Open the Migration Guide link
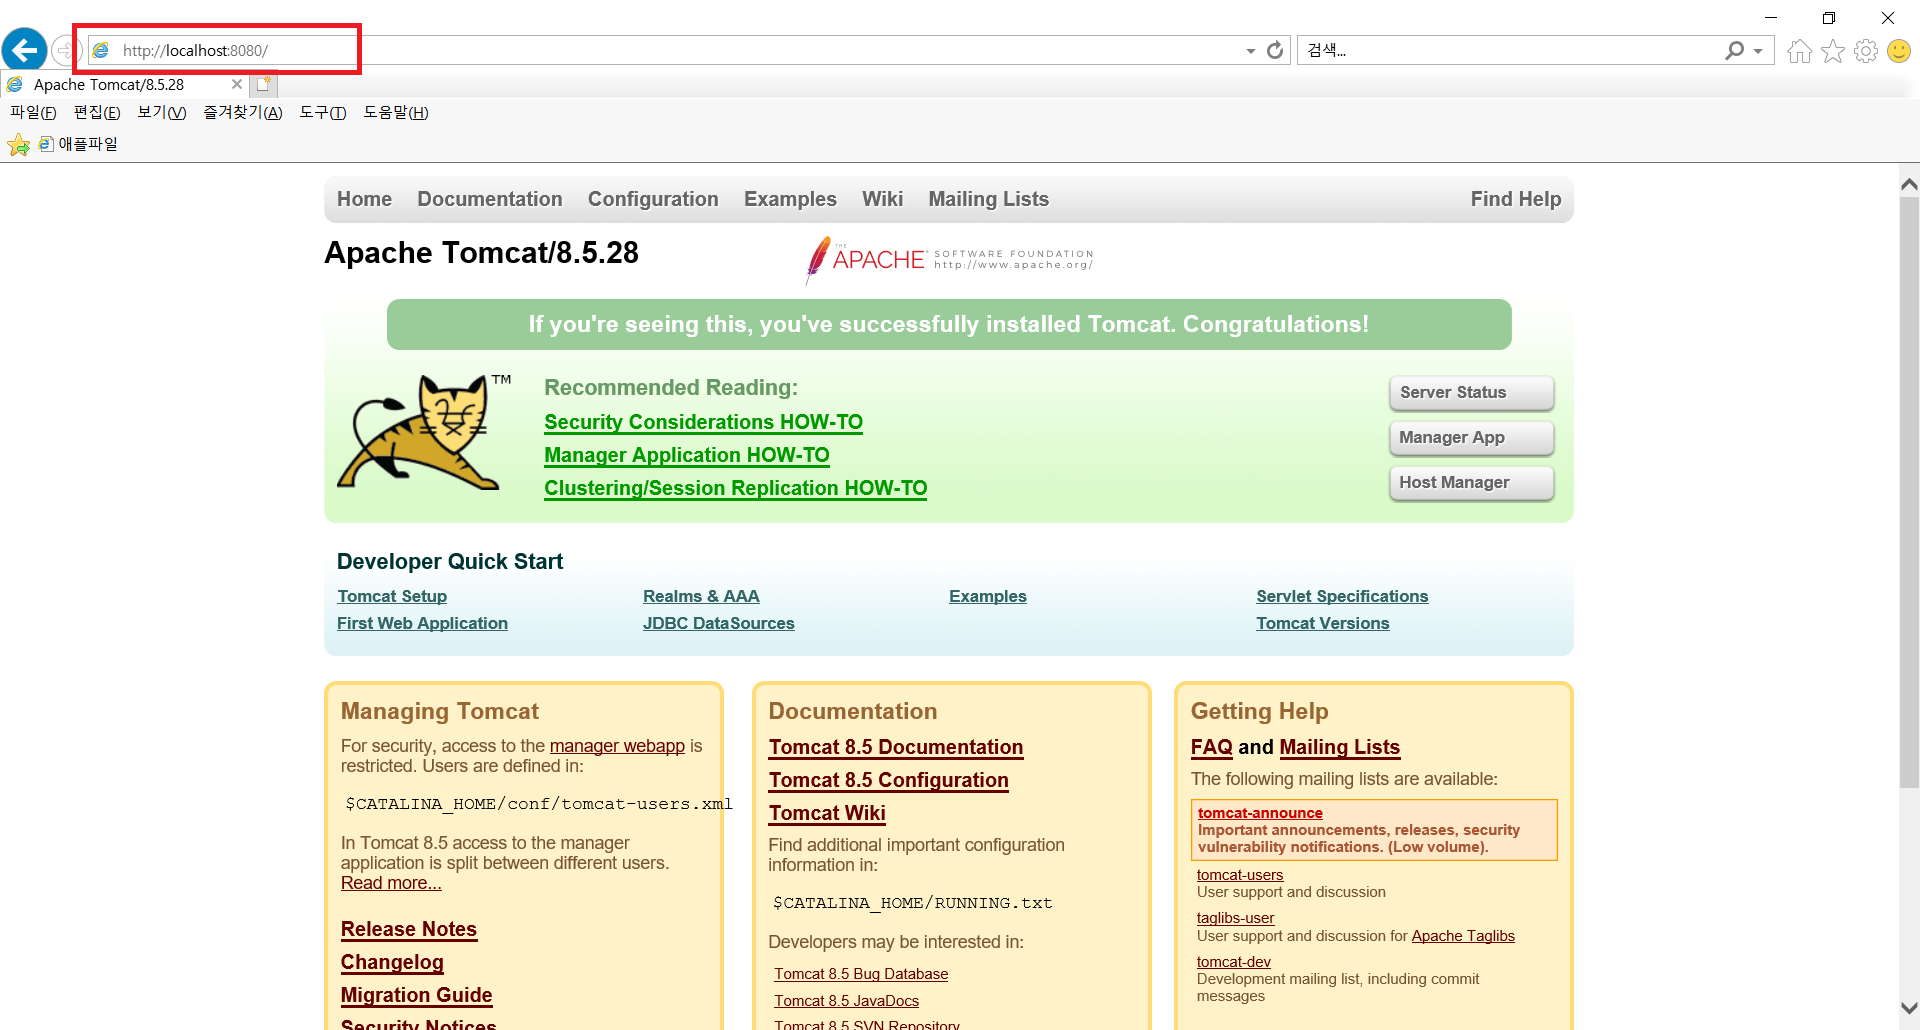This screenshot has height=1030, width=1920. tap(417, 995)
